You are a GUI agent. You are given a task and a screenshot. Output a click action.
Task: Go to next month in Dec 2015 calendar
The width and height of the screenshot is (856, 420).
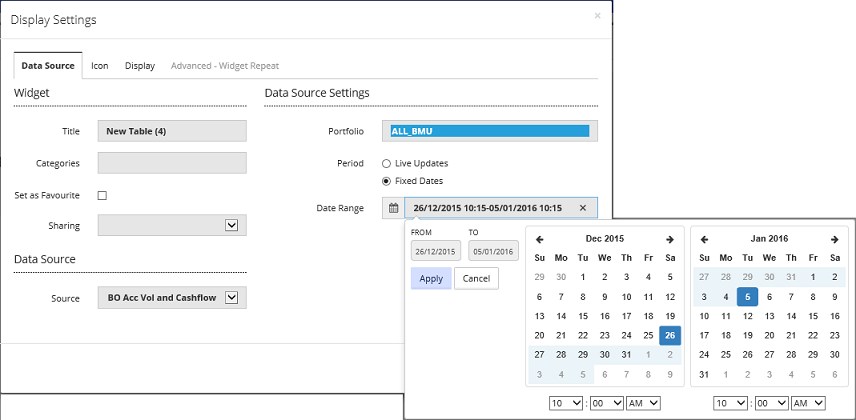tap(670, 239)
